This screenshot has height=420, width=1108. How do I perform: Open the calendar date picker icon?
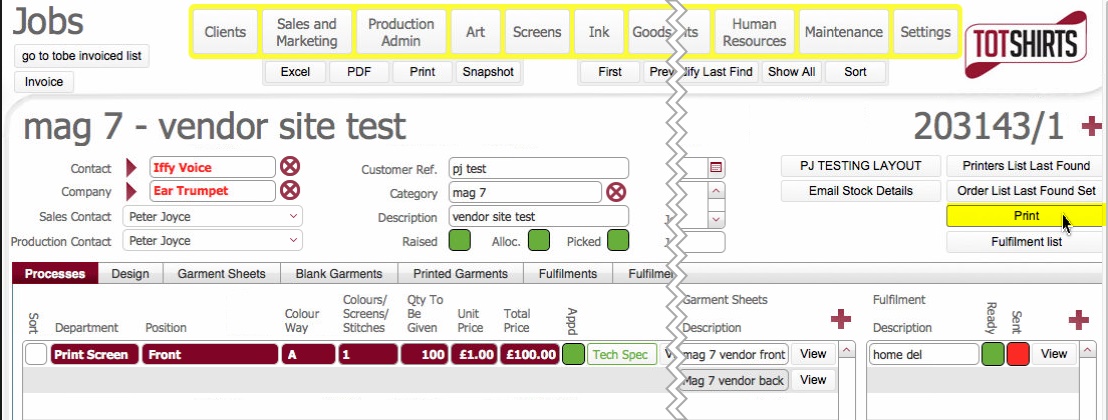click(x=716, y=167)
